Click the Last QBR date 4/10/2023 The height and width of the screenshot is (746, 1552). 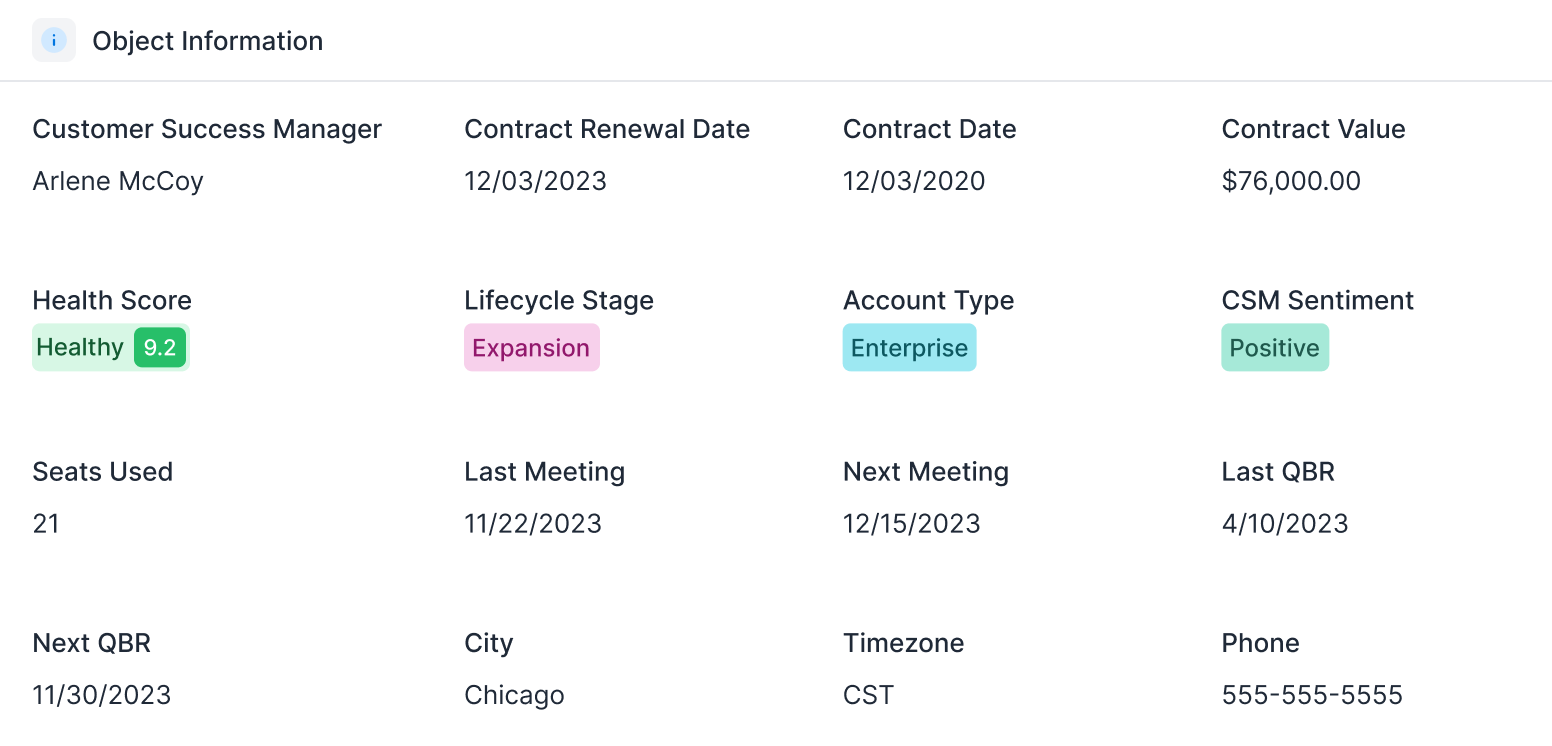tap(1285, 524)
